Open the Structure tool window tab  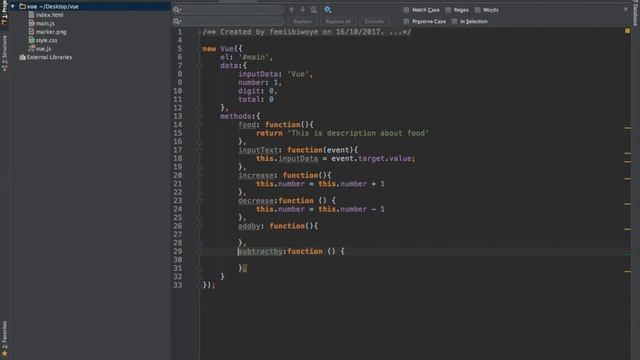(x=4, y=53)
